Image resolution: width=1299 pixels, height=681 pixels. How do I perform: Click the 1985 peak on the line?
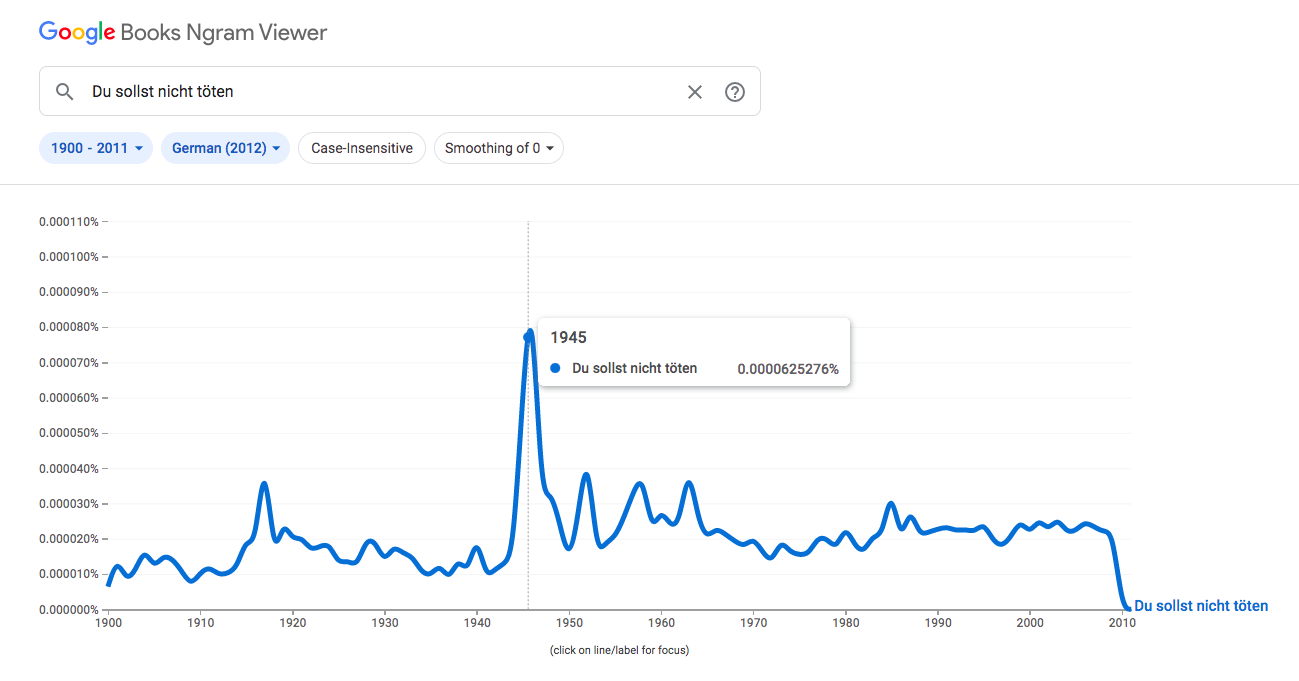(x=891, y=503)
